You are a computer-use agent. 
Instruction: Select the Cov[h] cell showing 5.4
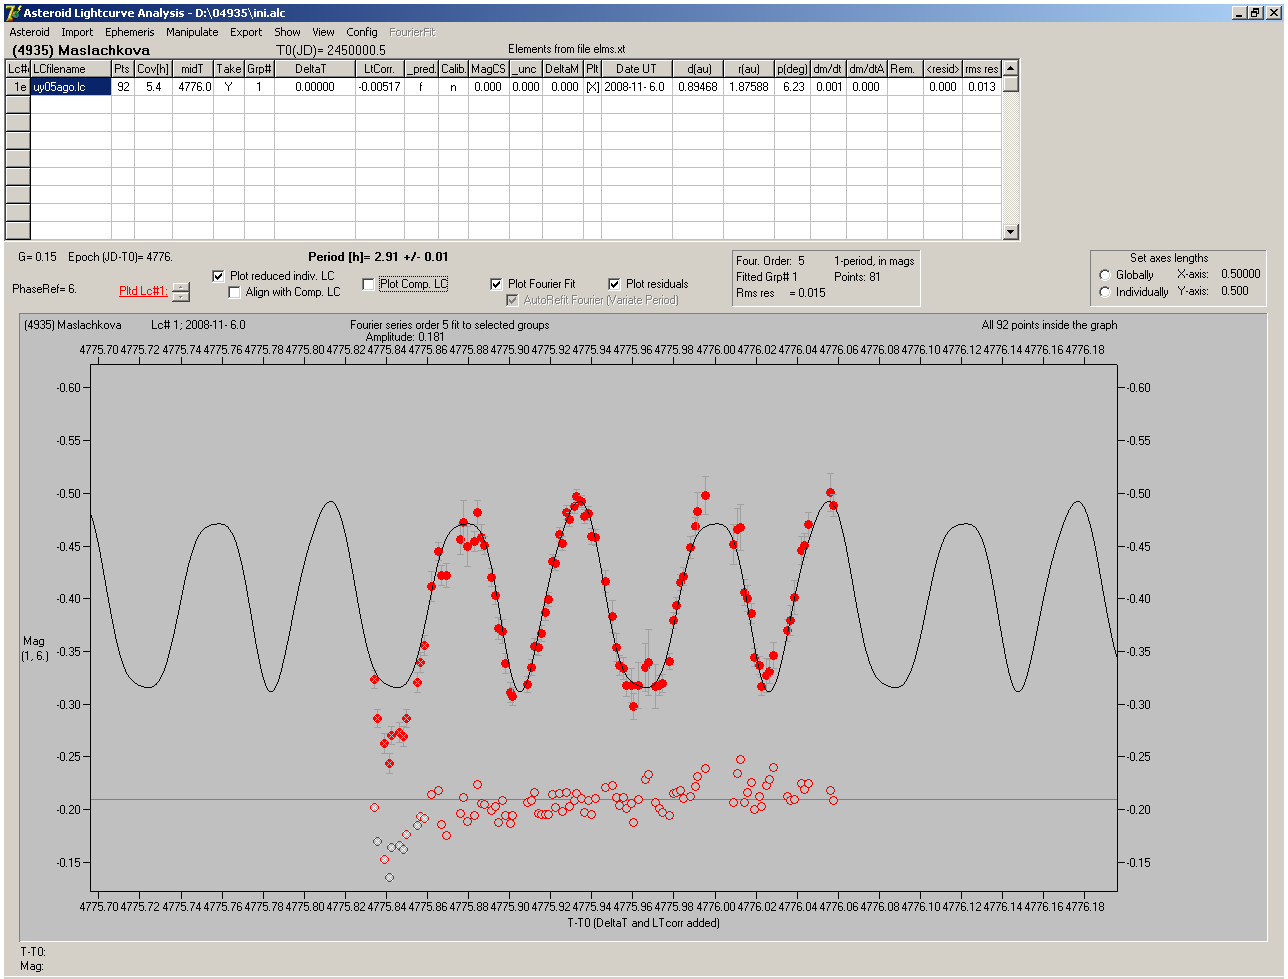click(x=153, y=87)
